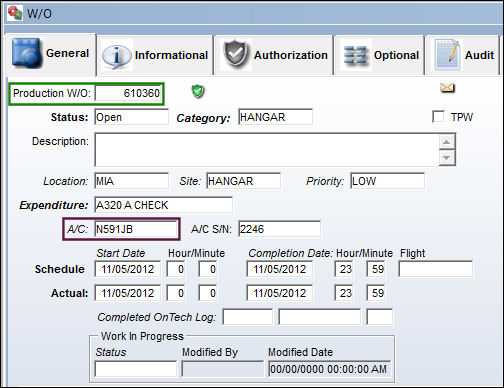504x388 pixels.
Task: Click inside the Description text area
Action: coord(267,150)
